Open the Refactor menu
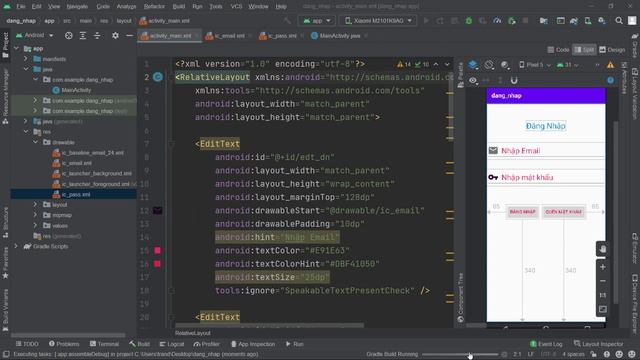Screen dimensions: 640x360 (x=154, y=7)
